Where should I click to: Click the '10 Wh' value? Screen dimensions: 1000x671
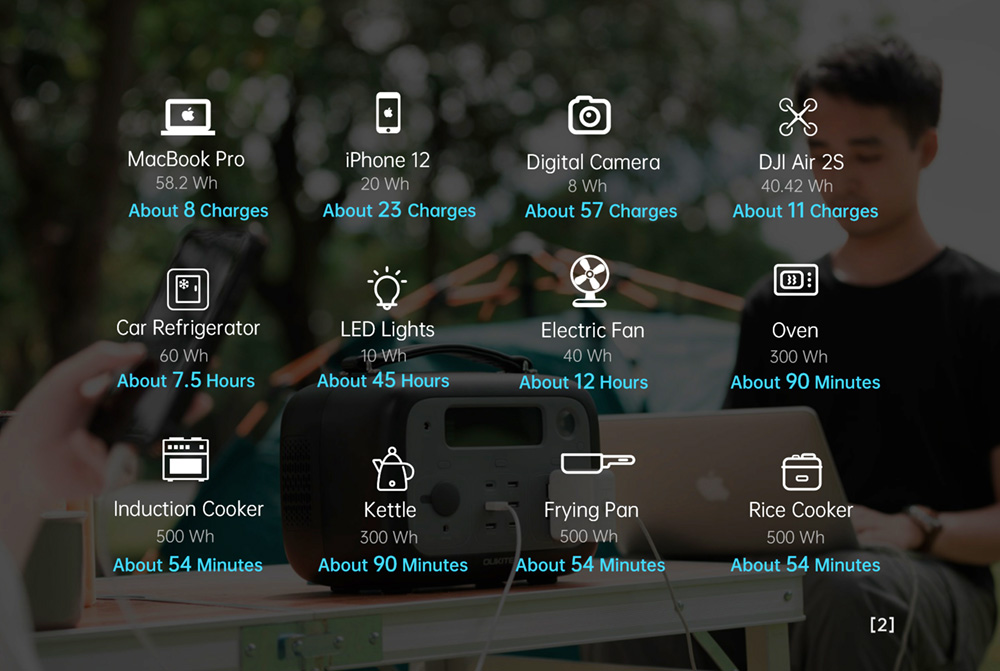(383, 355)
